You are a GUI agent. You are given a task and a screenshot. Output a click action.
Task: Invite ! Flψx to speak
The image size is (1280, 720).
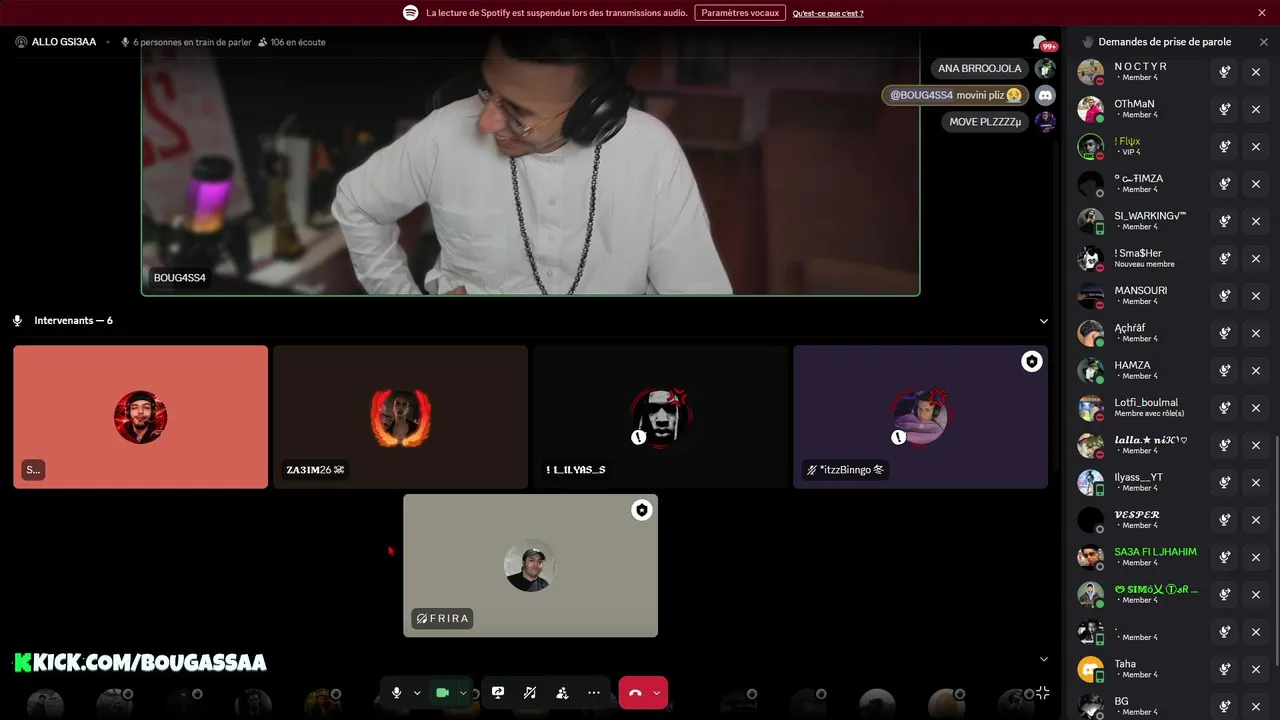click(x=1224, y=147)
